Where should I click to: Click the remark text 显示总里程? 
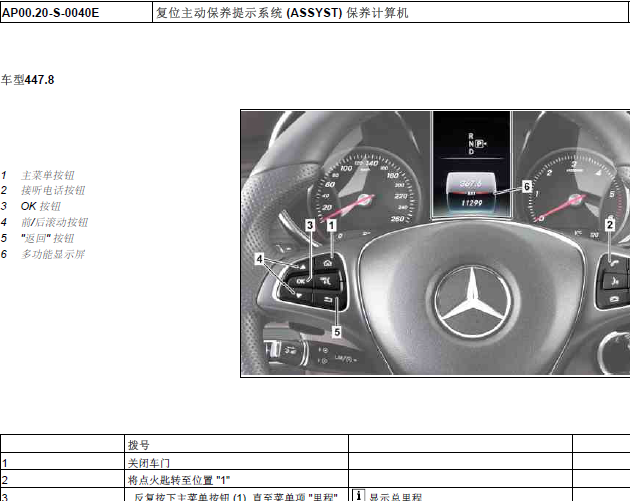click(x=395, y=497)
